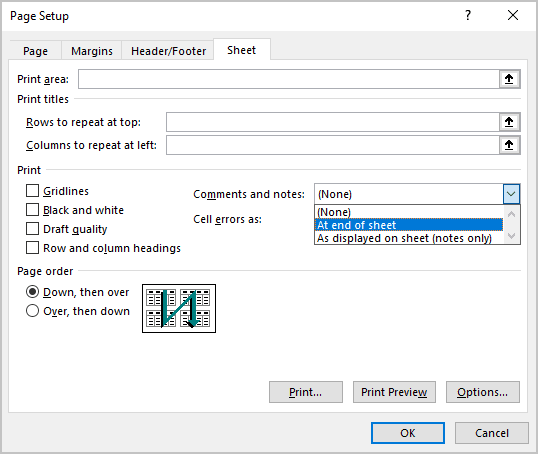This screenshot has width=538, height=454.
Task: Click the Print titles heading
Action: tap(43, 99)
